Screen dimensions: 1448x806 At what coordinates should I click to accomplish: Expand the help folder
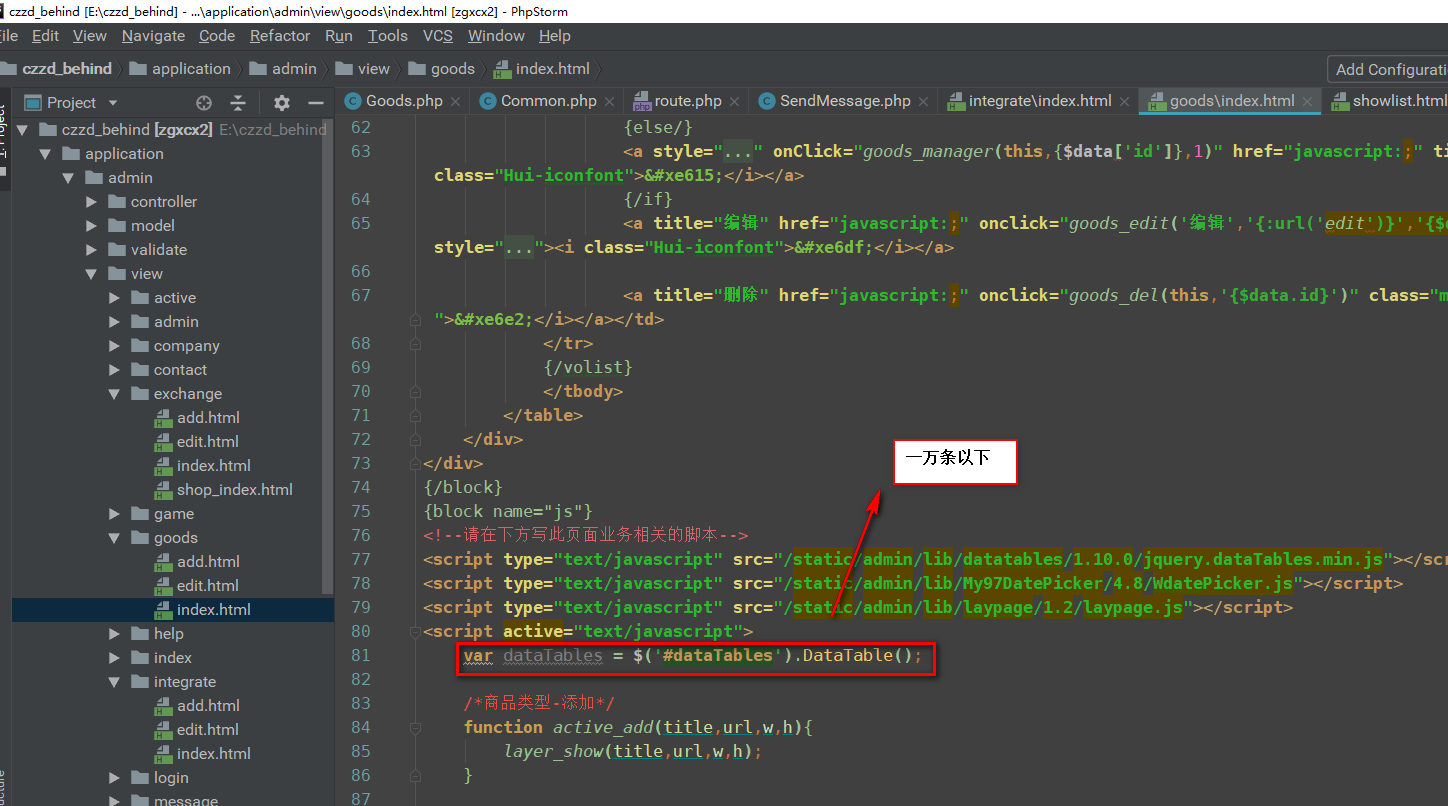point(115,634)
